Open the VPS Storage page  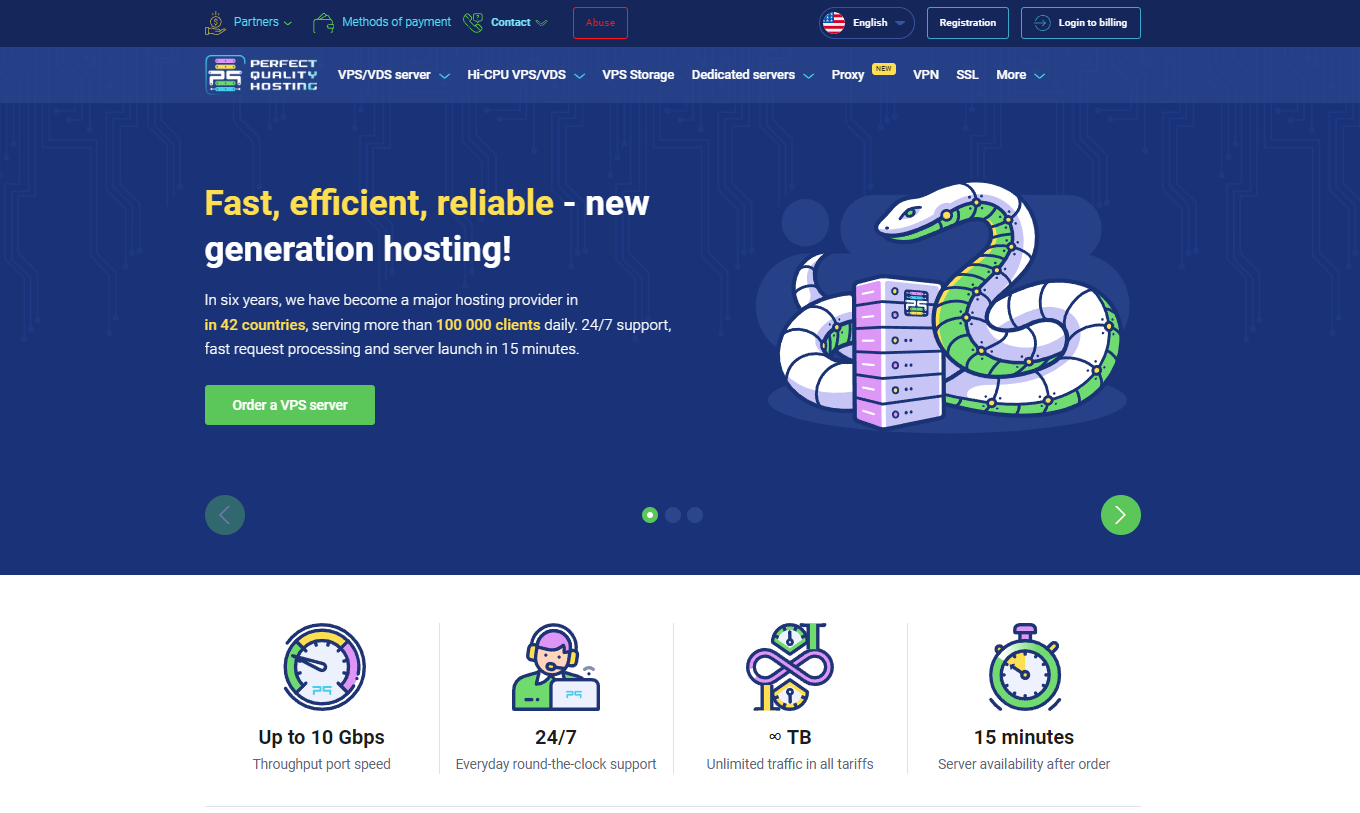pyautogui.click(x=638, y=75)
